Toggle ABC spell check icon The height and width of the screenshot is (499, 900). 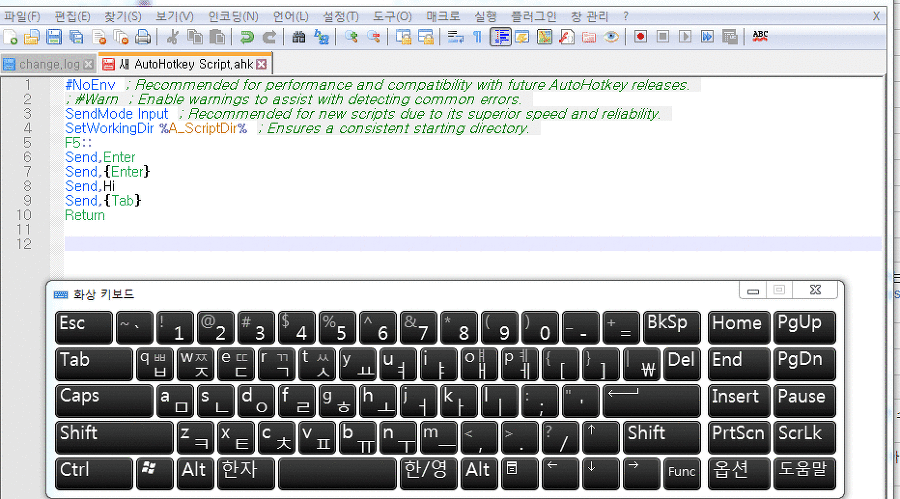click(x=760, y=36)
